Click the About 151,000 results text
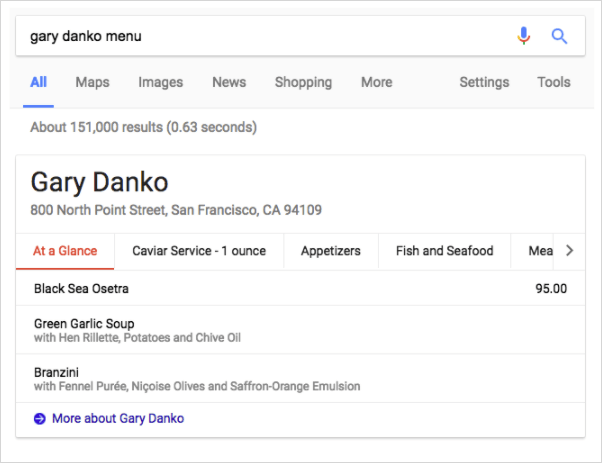The height and width of the screenshot is (463, 602). (x=144, y=127)
